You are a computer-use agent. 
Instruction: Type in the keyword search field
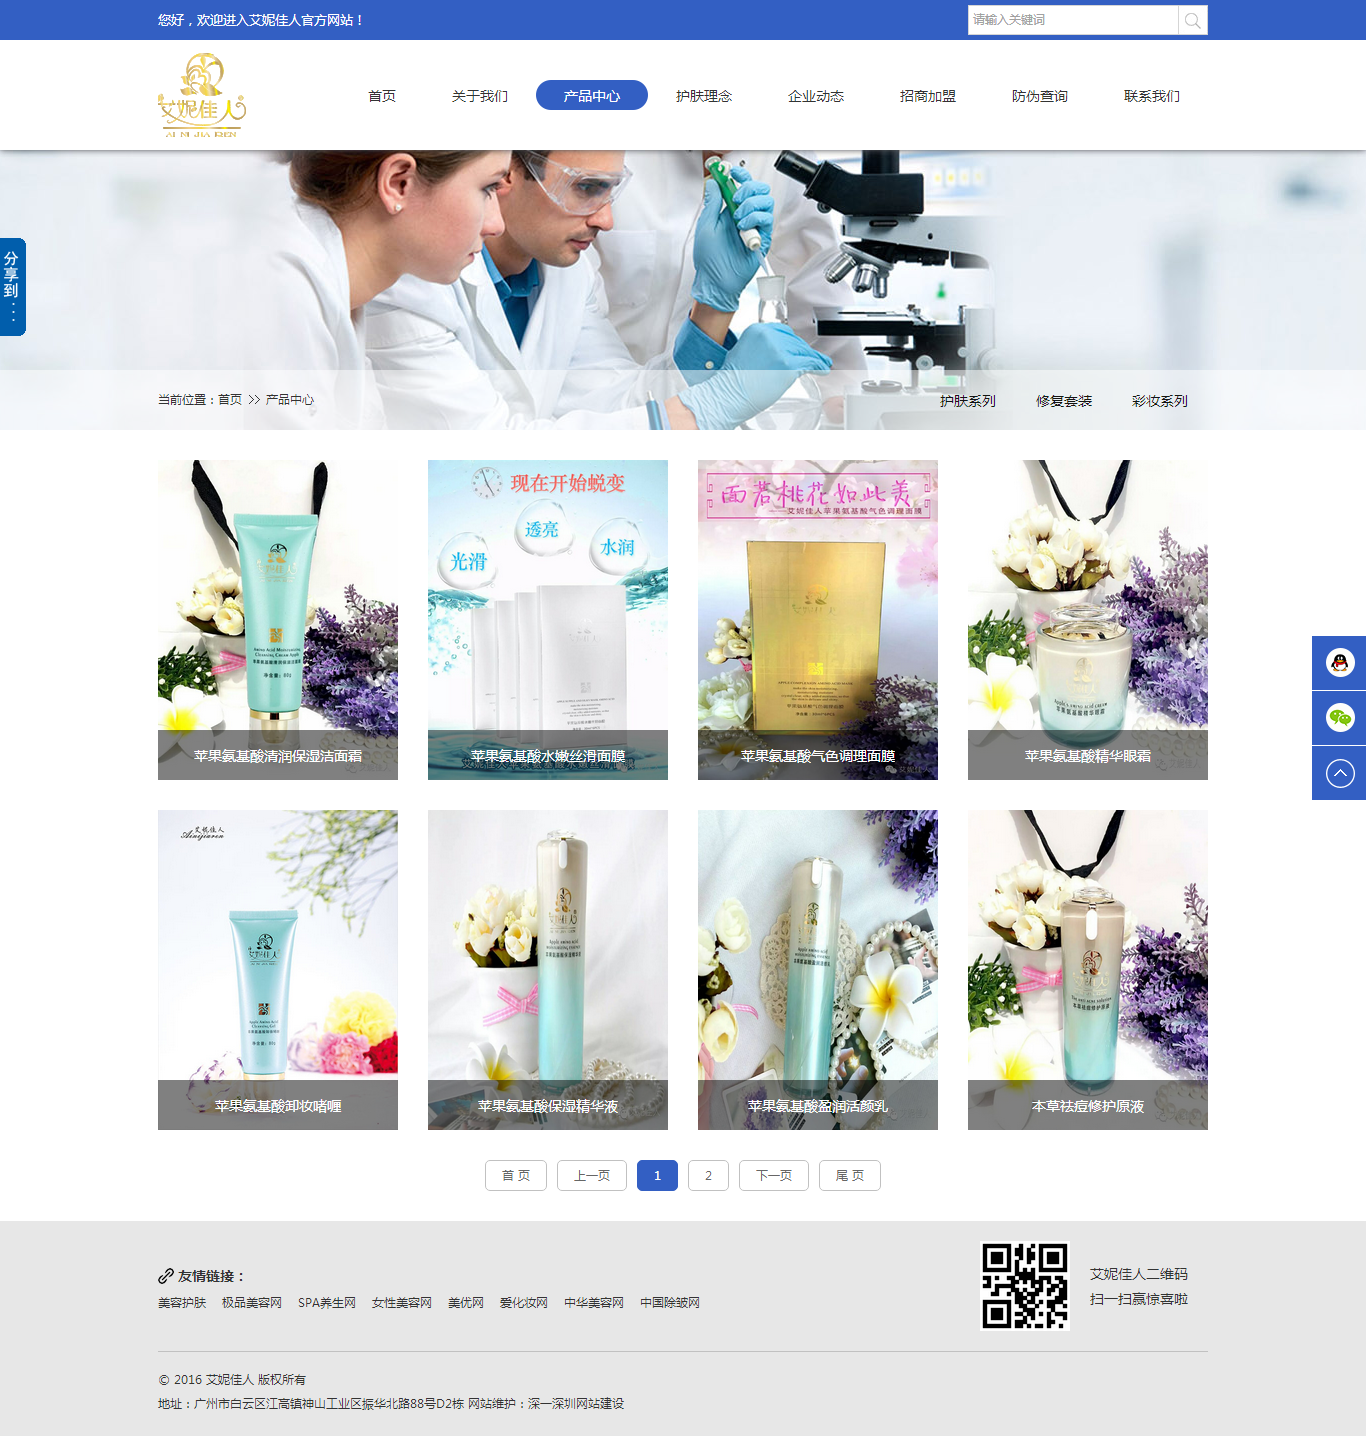1072,20
